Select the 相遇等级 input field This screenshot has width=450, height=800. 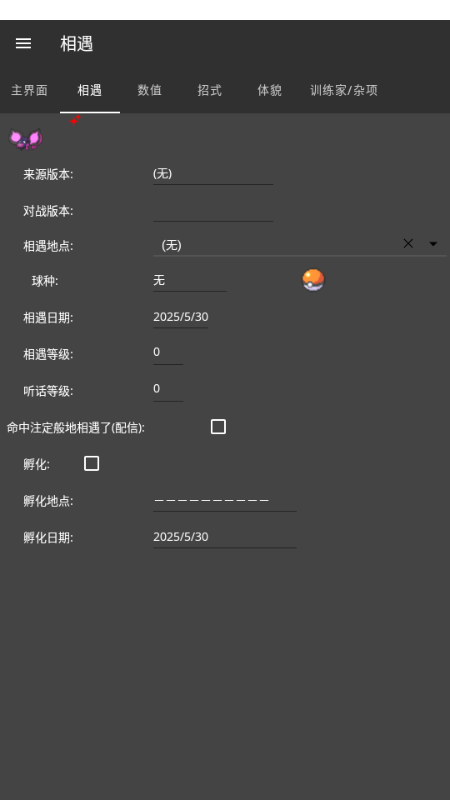(x=168, y=354)
